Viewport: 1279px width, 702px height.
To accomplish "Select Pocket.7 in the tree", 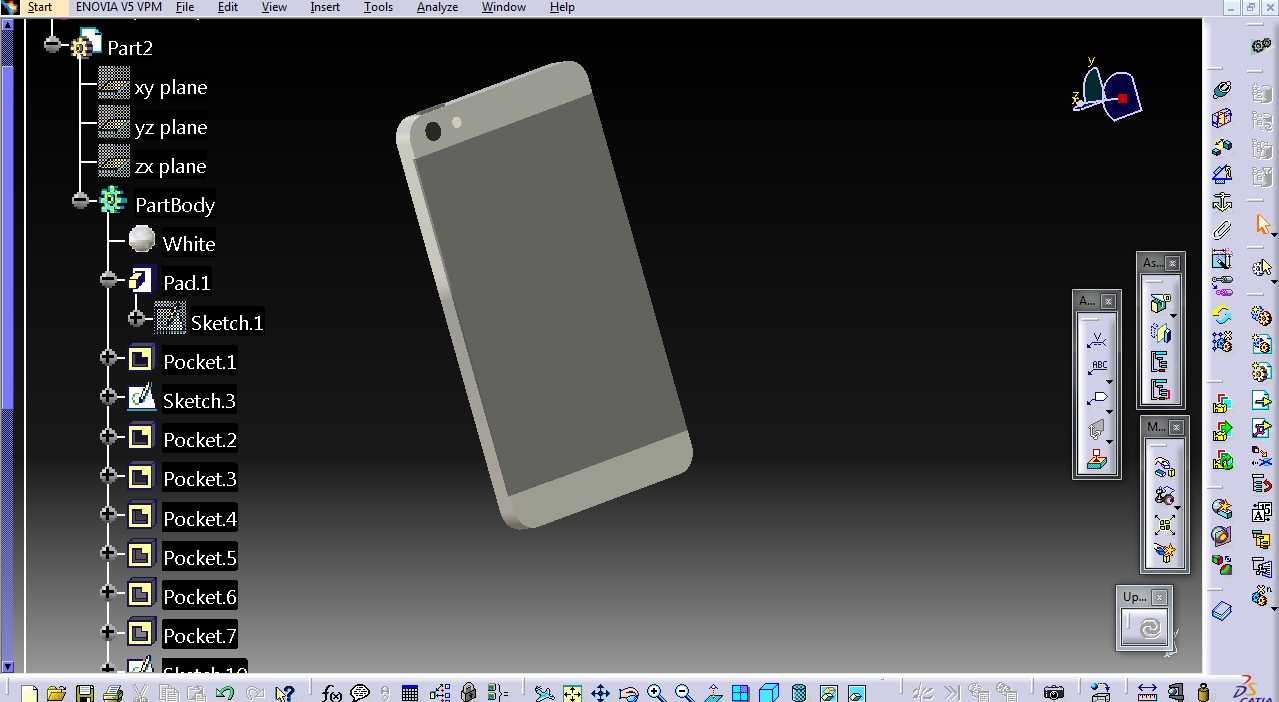I will tap(200, 635).
